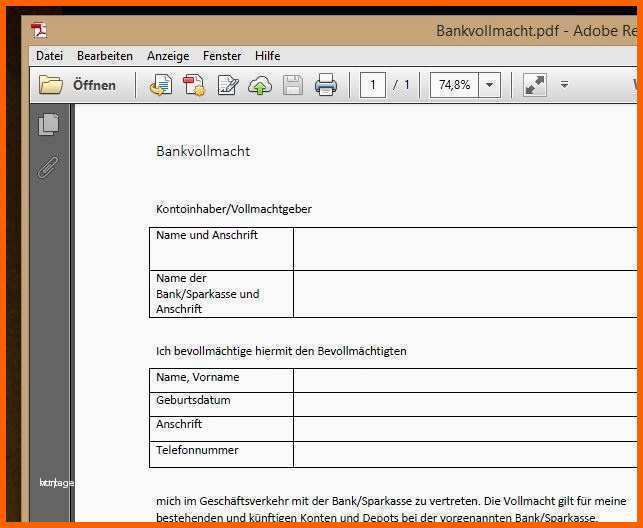Screen dimensions: 643x528
Task: Click the Öffnen button label
Action: (94, 85)
